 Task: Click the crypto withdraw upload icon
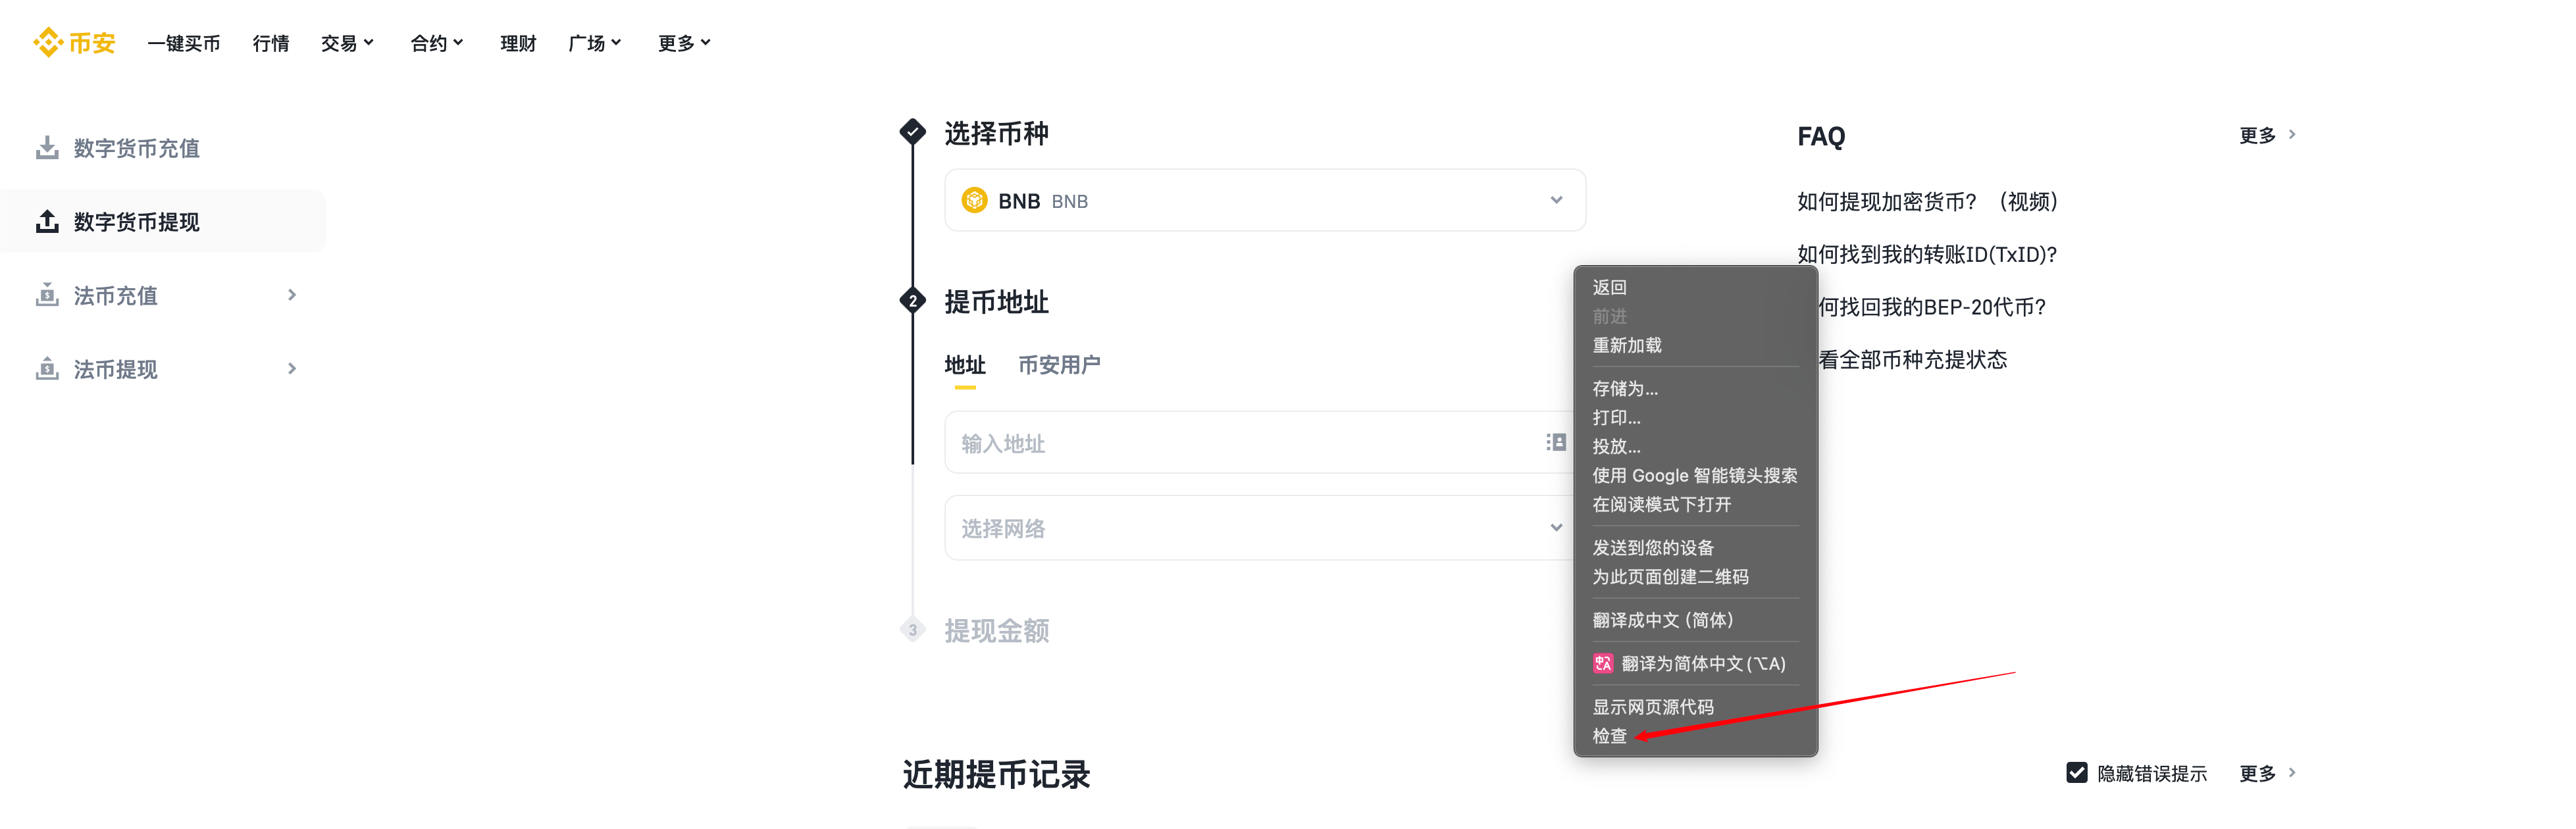[x=47, y=221]
